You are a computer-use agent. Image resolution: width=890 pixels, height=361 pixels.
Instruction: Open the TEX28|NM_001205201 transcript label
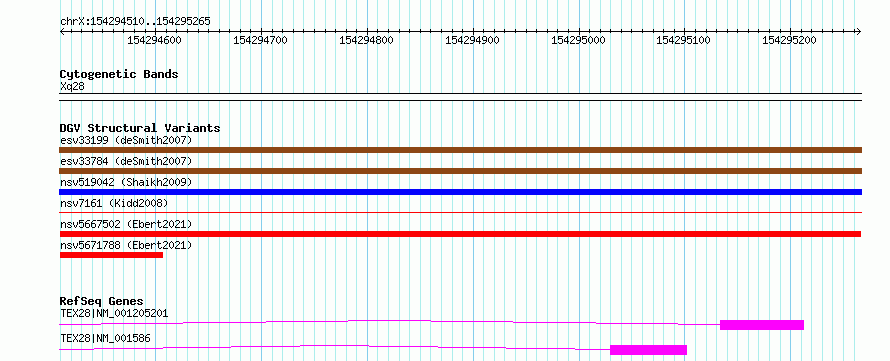114,313
